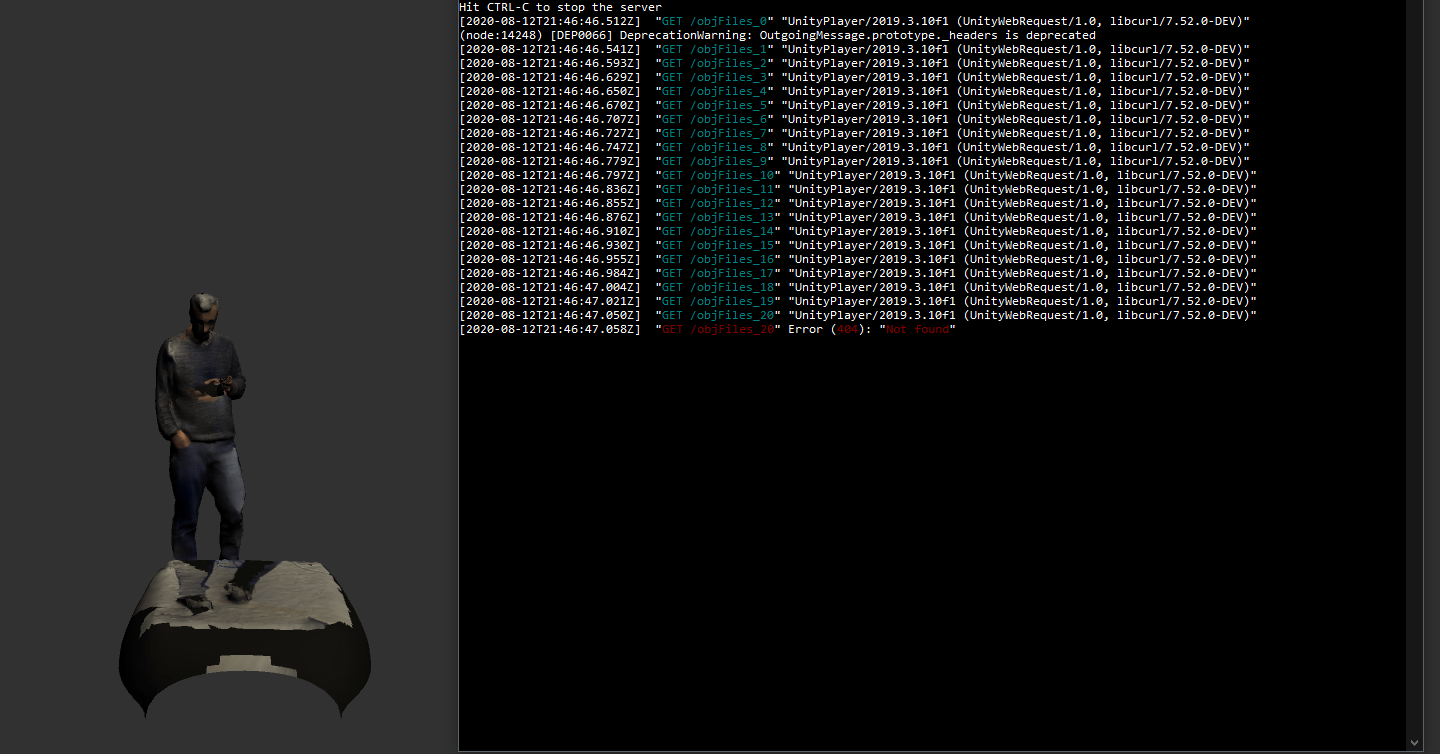Click the red 'Not found' error message
The height and width of the screenshot is (754, 1440).
[917, 329]
